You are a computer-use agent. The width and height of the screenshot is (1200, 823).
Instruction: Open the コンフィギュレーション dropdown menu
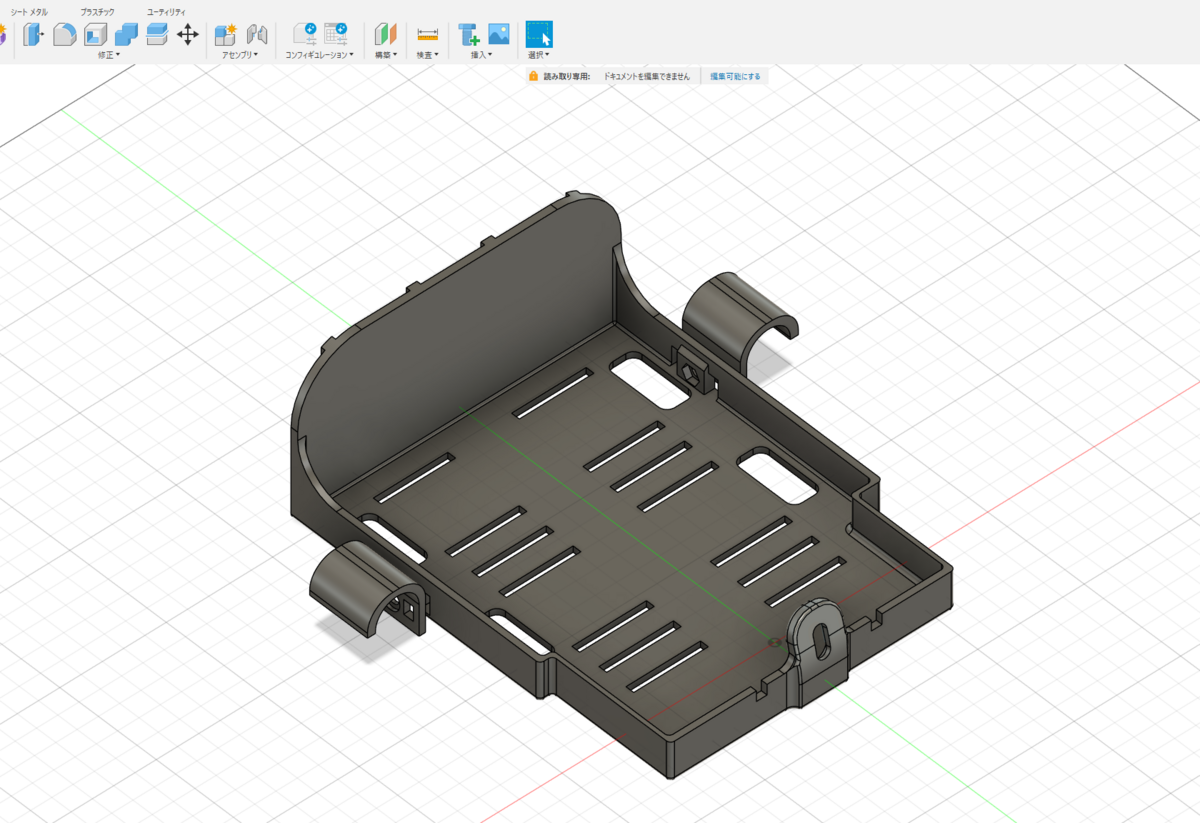320,55
